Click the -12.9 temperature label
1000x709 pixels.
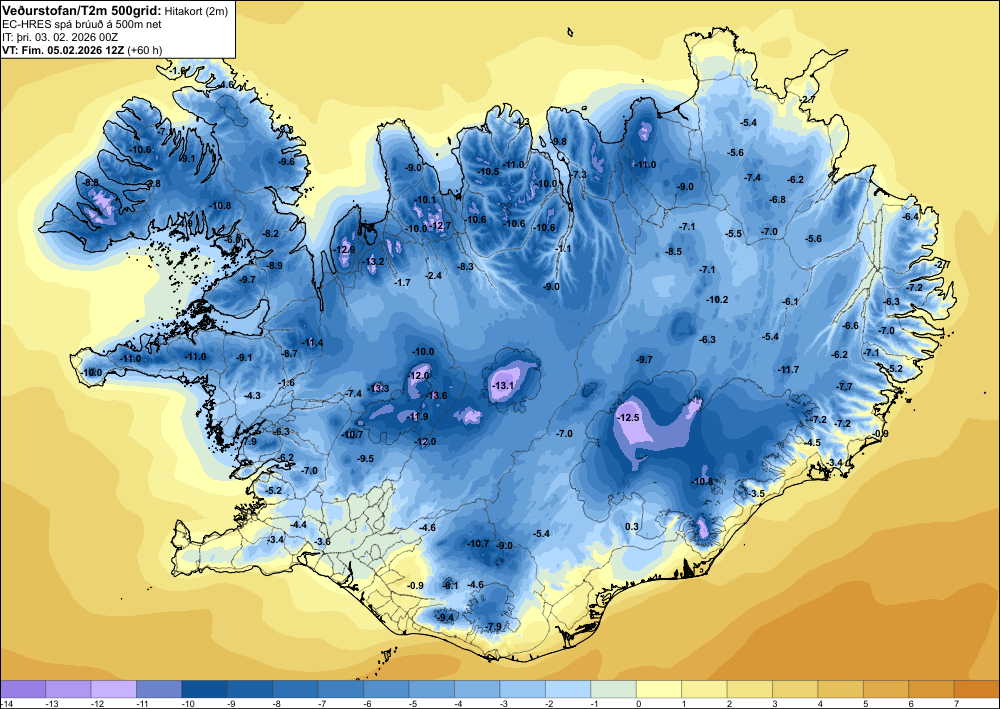[x=345, y=250]
